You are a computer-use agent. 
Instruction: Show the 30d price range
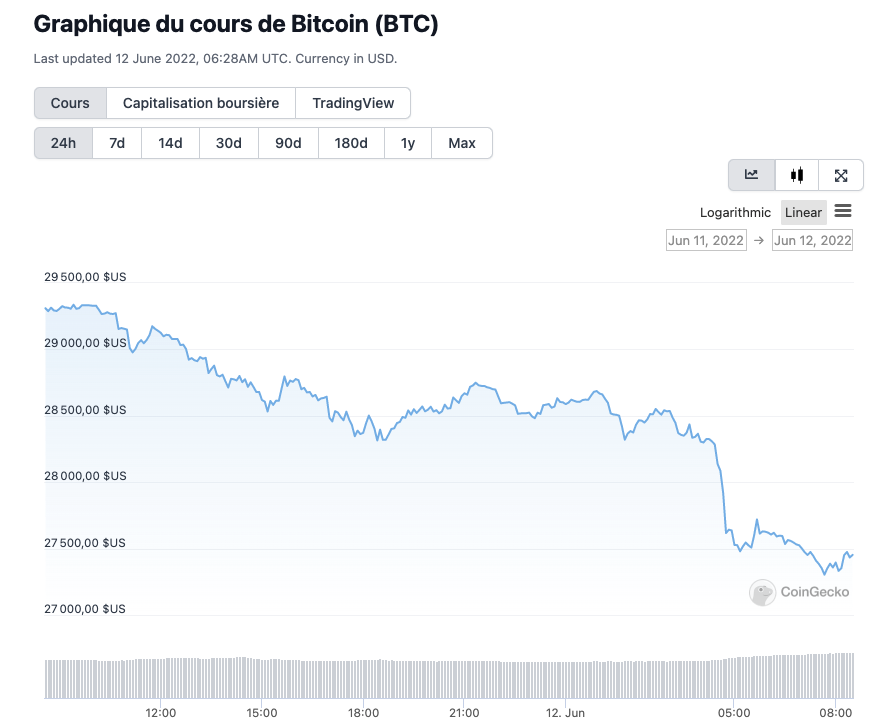click(x=228, y=143)
